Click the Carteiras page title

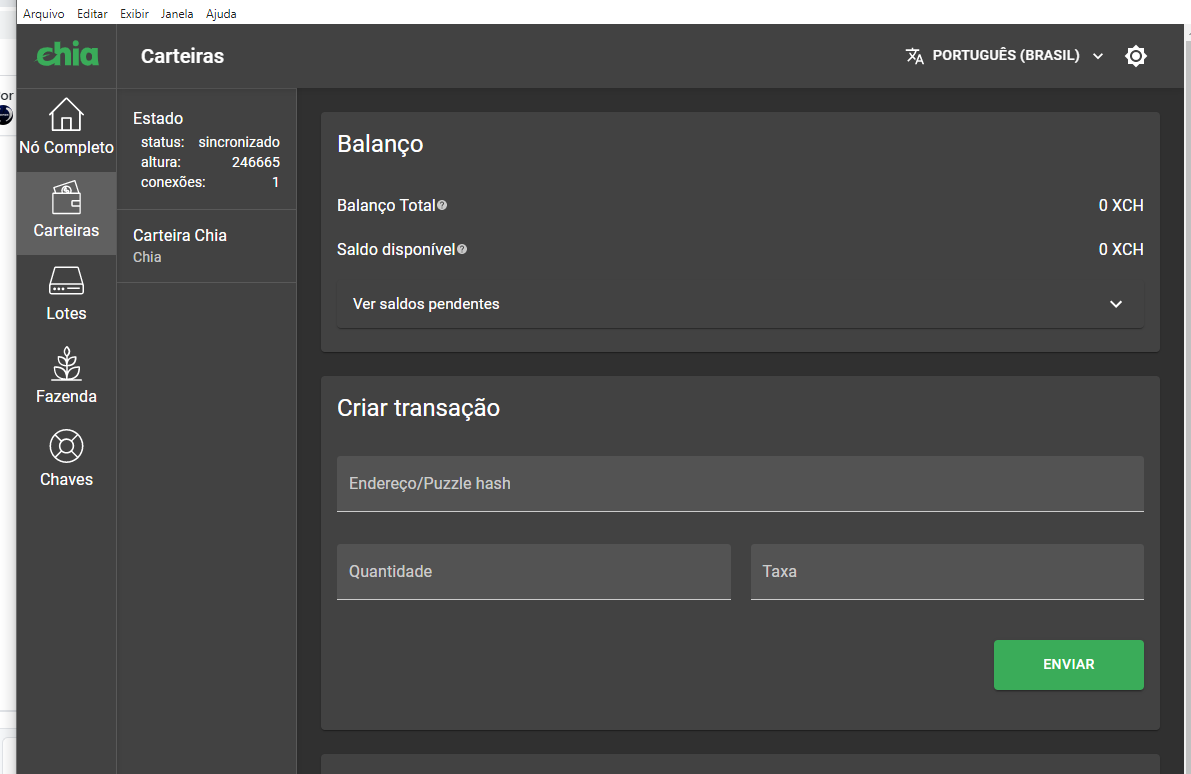[182, 56]
